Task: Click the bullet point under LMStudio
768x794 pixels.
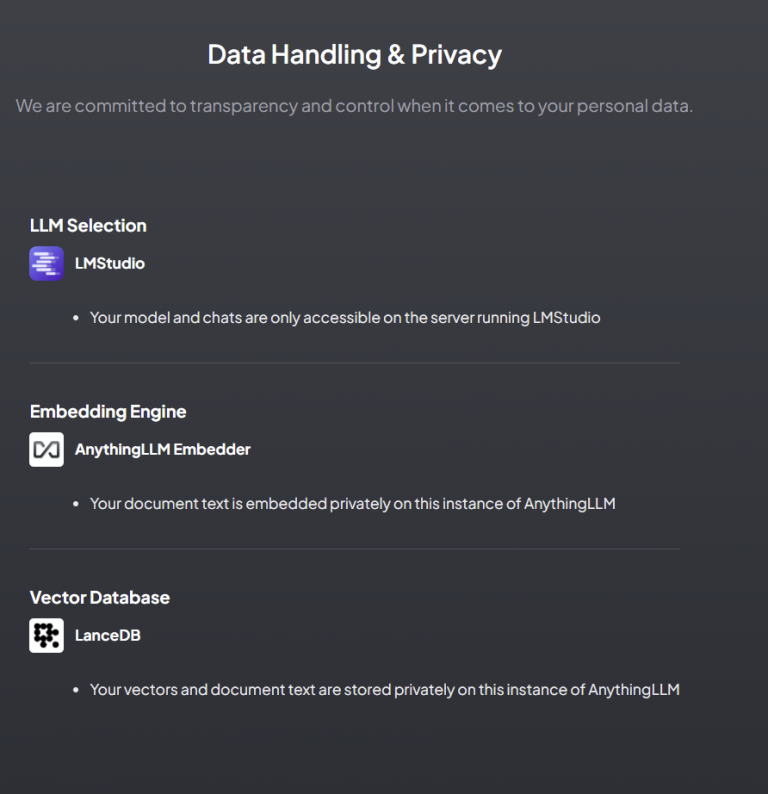Action: click(76, 318)
